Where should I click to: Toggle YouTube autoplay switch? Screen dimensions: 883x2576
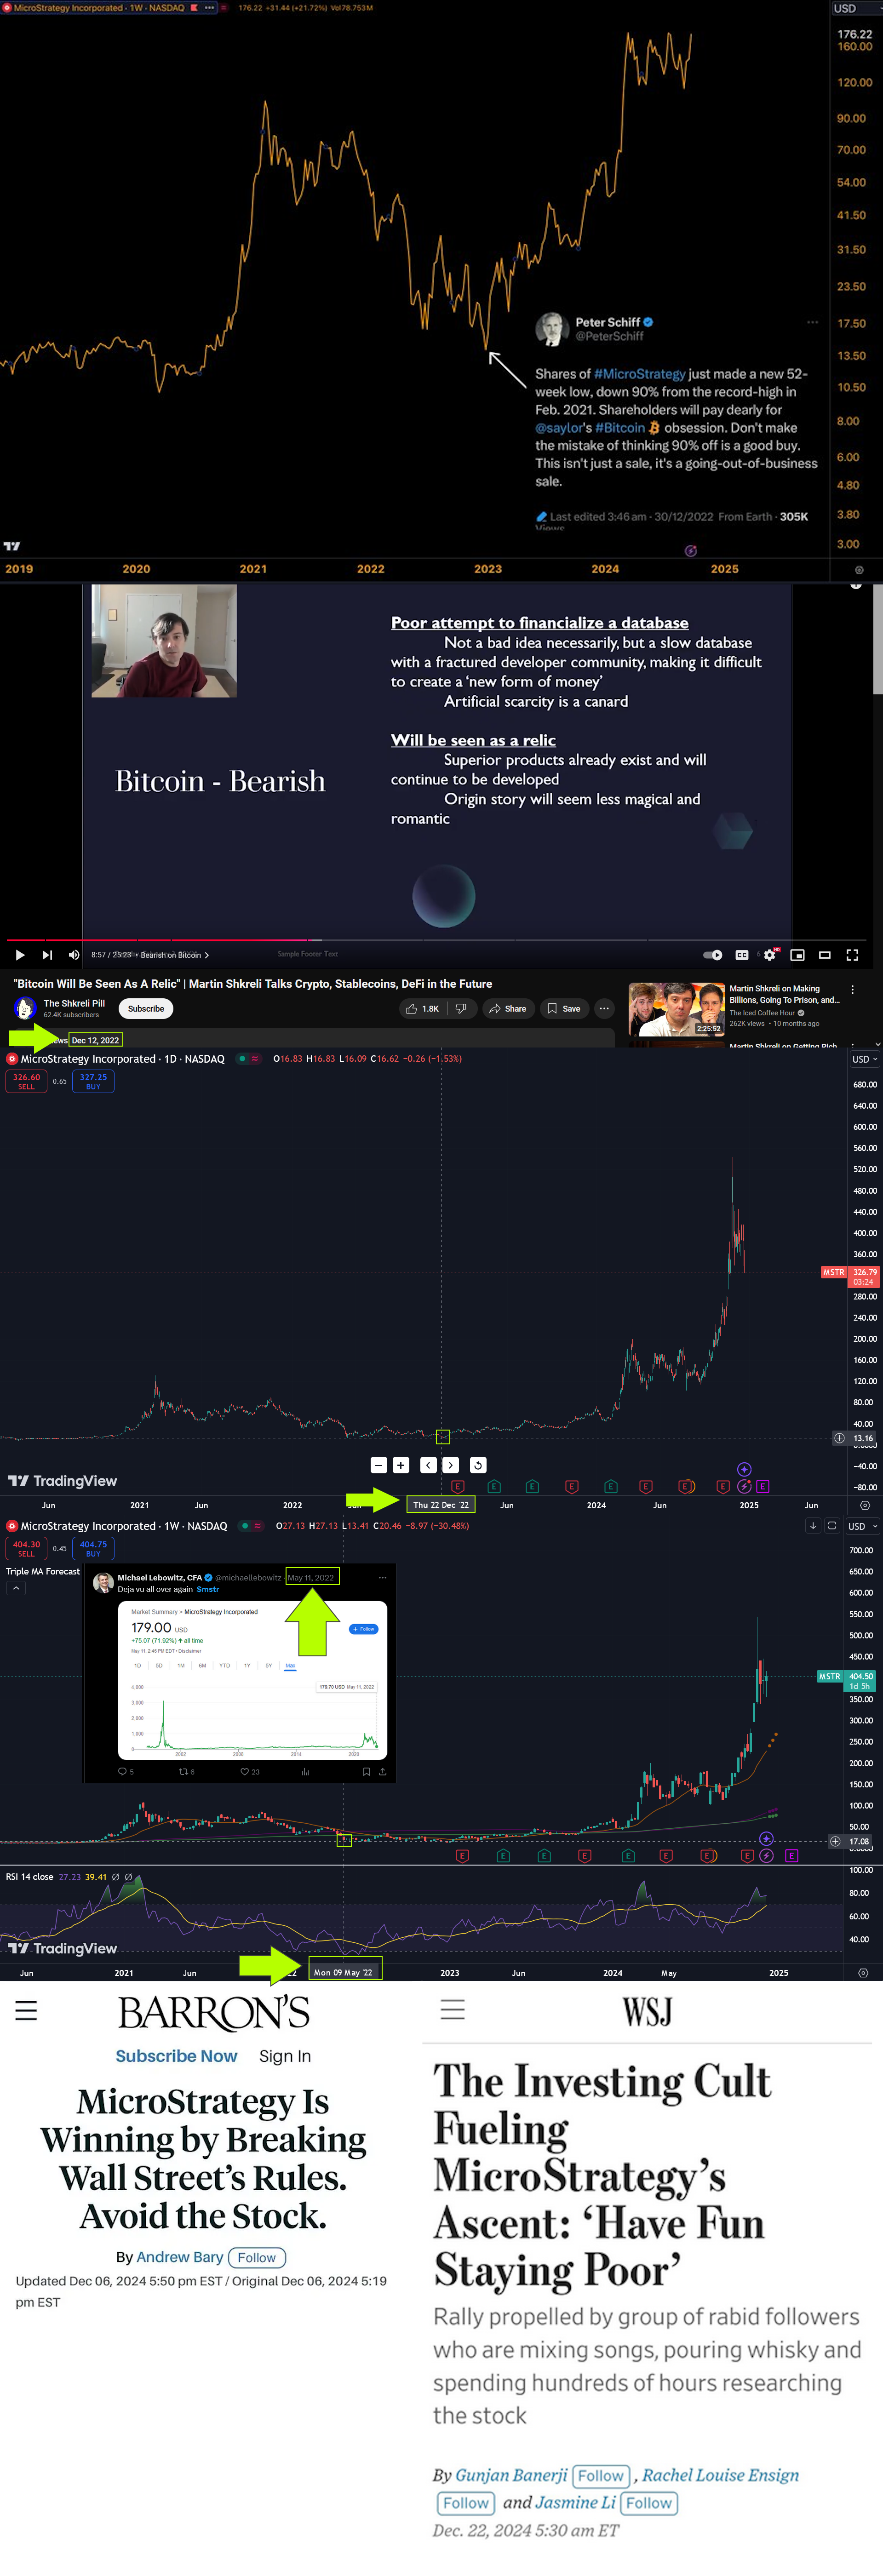click(x=713, y=955)
